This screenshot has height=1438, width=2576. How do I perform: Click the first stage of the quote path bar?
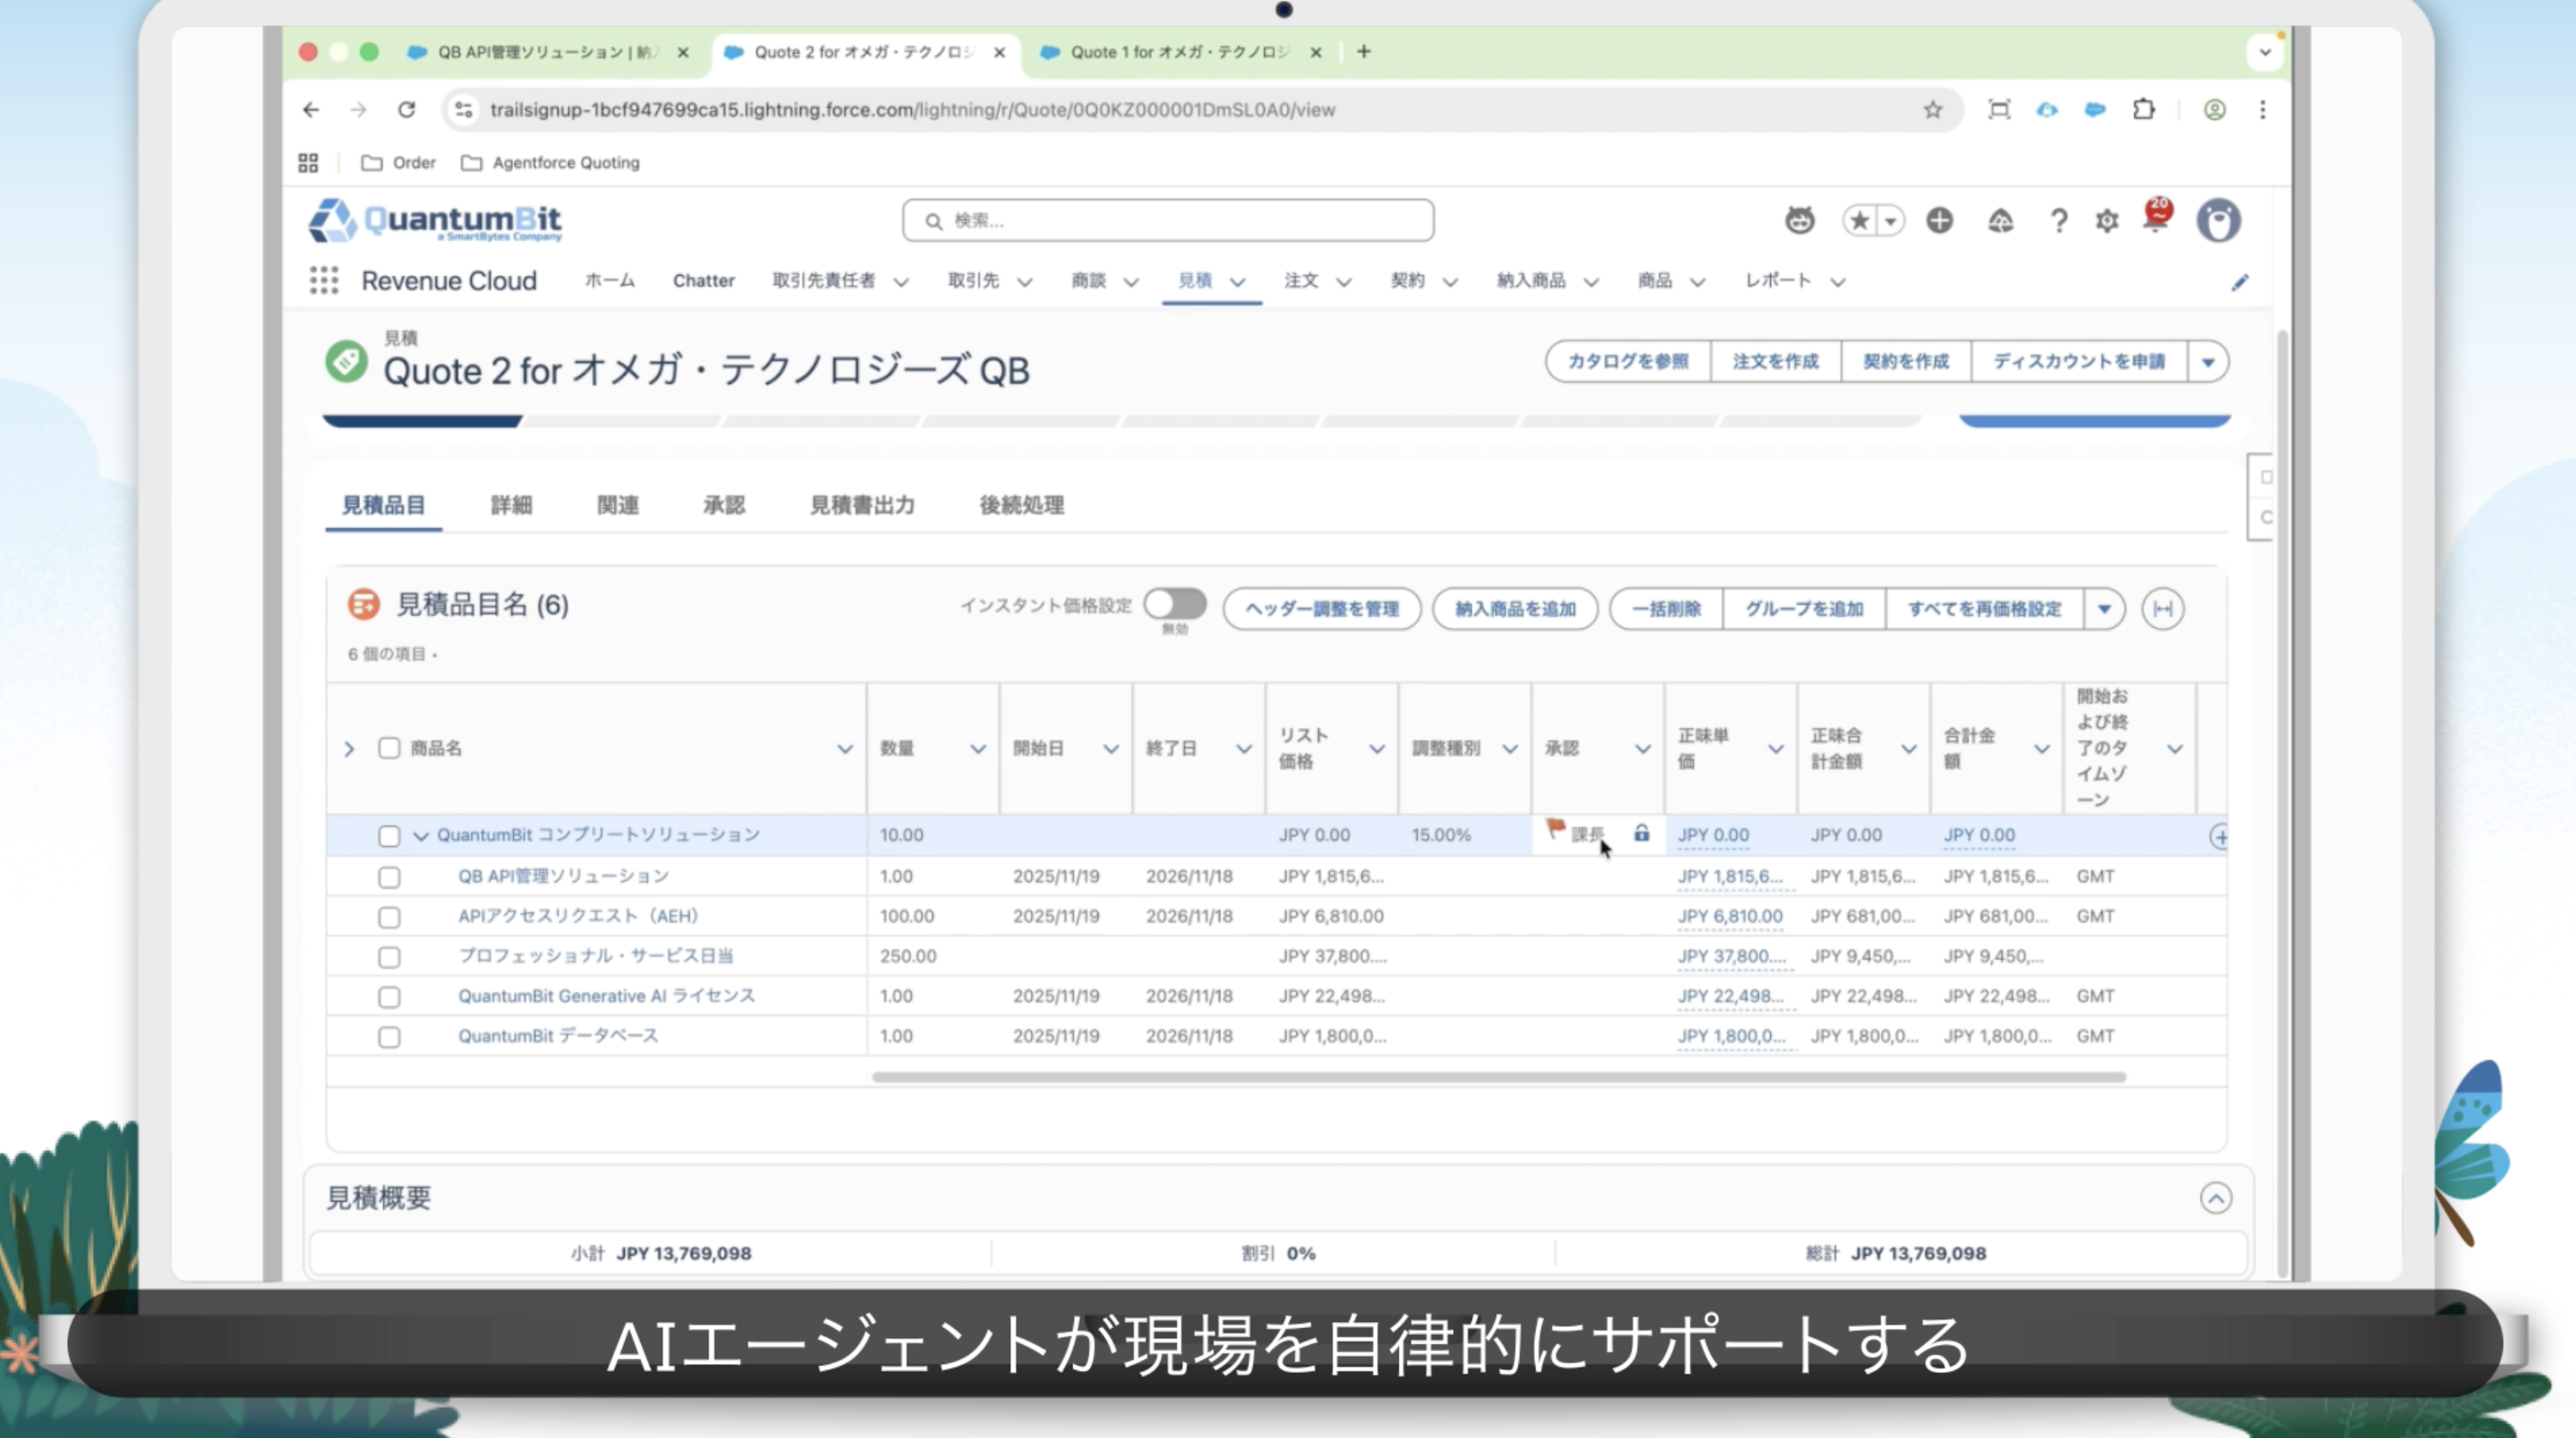[421, 421]
